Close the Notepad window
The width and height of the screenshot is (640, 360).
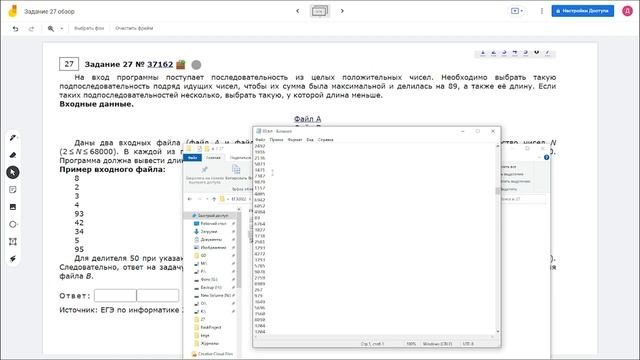[x=493, y=131]
